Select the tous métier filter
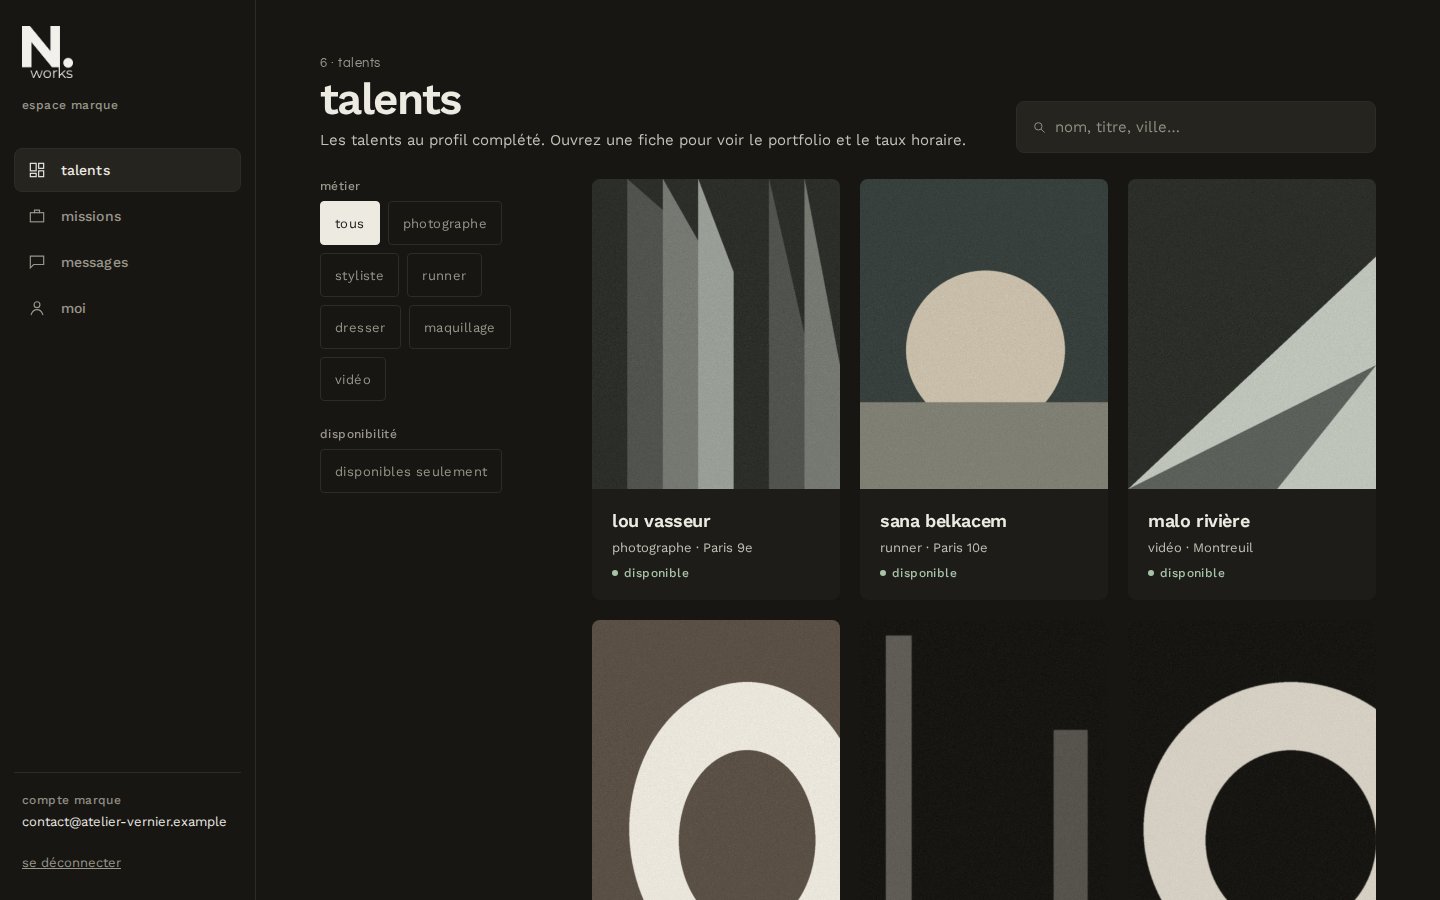The height and width of the screenshot is (900, 1440). (350, 223)
